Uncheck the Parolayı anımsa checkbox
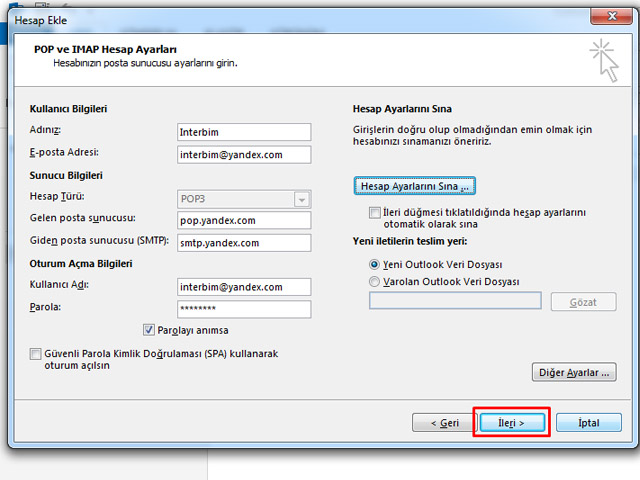 pos(150,329)
